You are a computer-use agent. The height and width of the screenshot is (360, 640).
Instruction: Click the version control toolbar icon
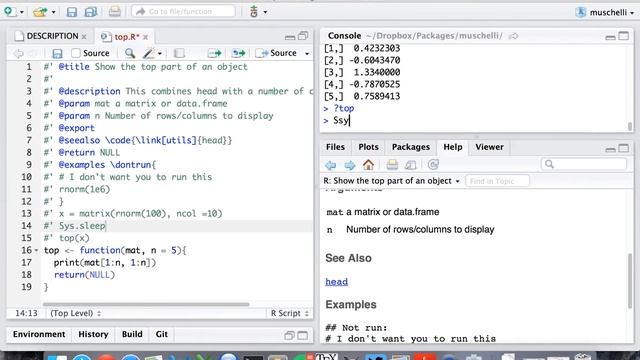pos(254,12)
